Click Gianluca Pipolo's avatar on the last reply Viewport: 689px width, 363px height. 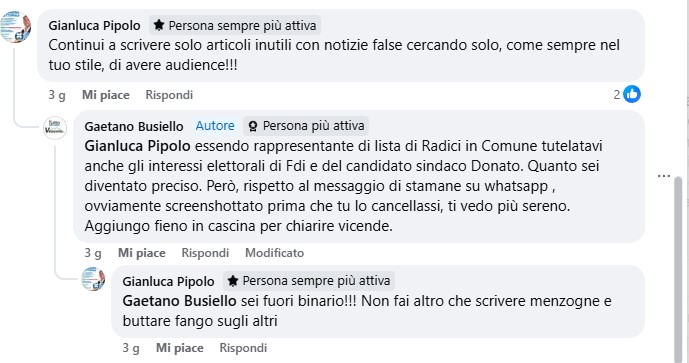click(93, 279)
